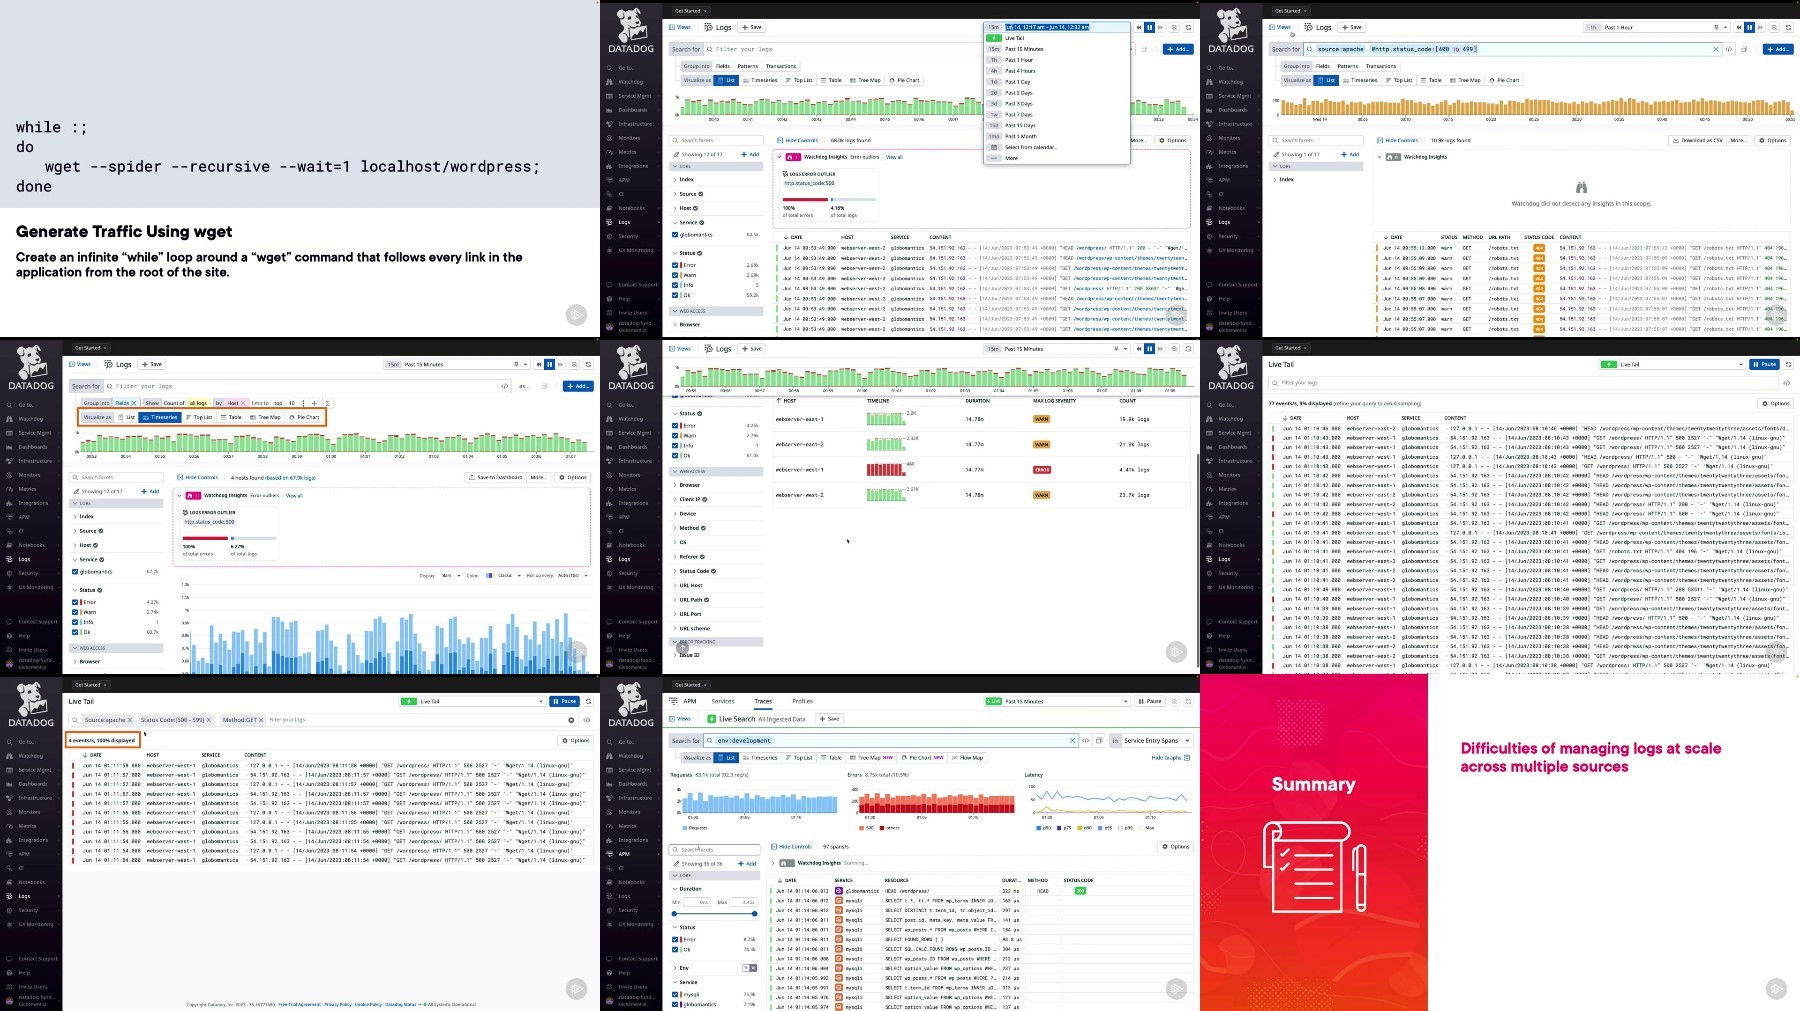This screenshot has height=1011, width=1800.
Task: Click Duration slider minimum handle in APM screenshot
Action: pyautogui.click(x=674, y=914)
